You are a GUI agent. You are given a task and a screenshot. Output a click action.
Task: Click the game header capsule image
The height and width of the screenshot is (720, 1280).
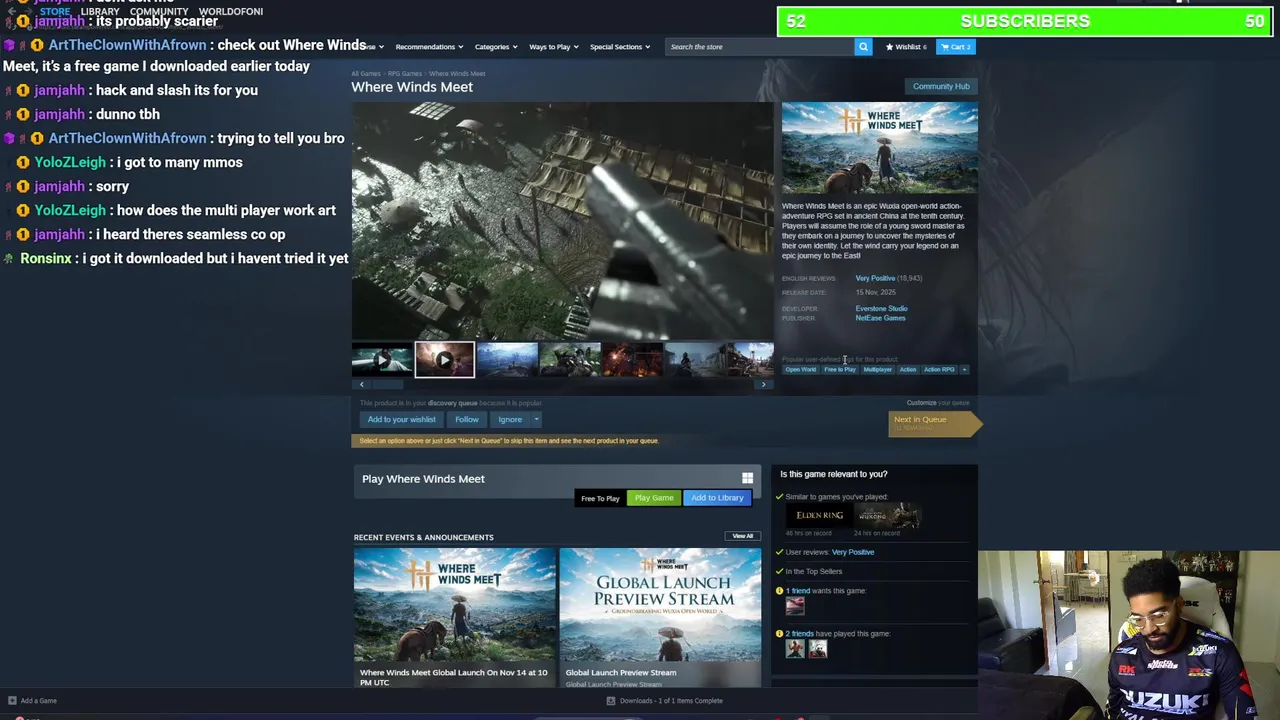880,148
